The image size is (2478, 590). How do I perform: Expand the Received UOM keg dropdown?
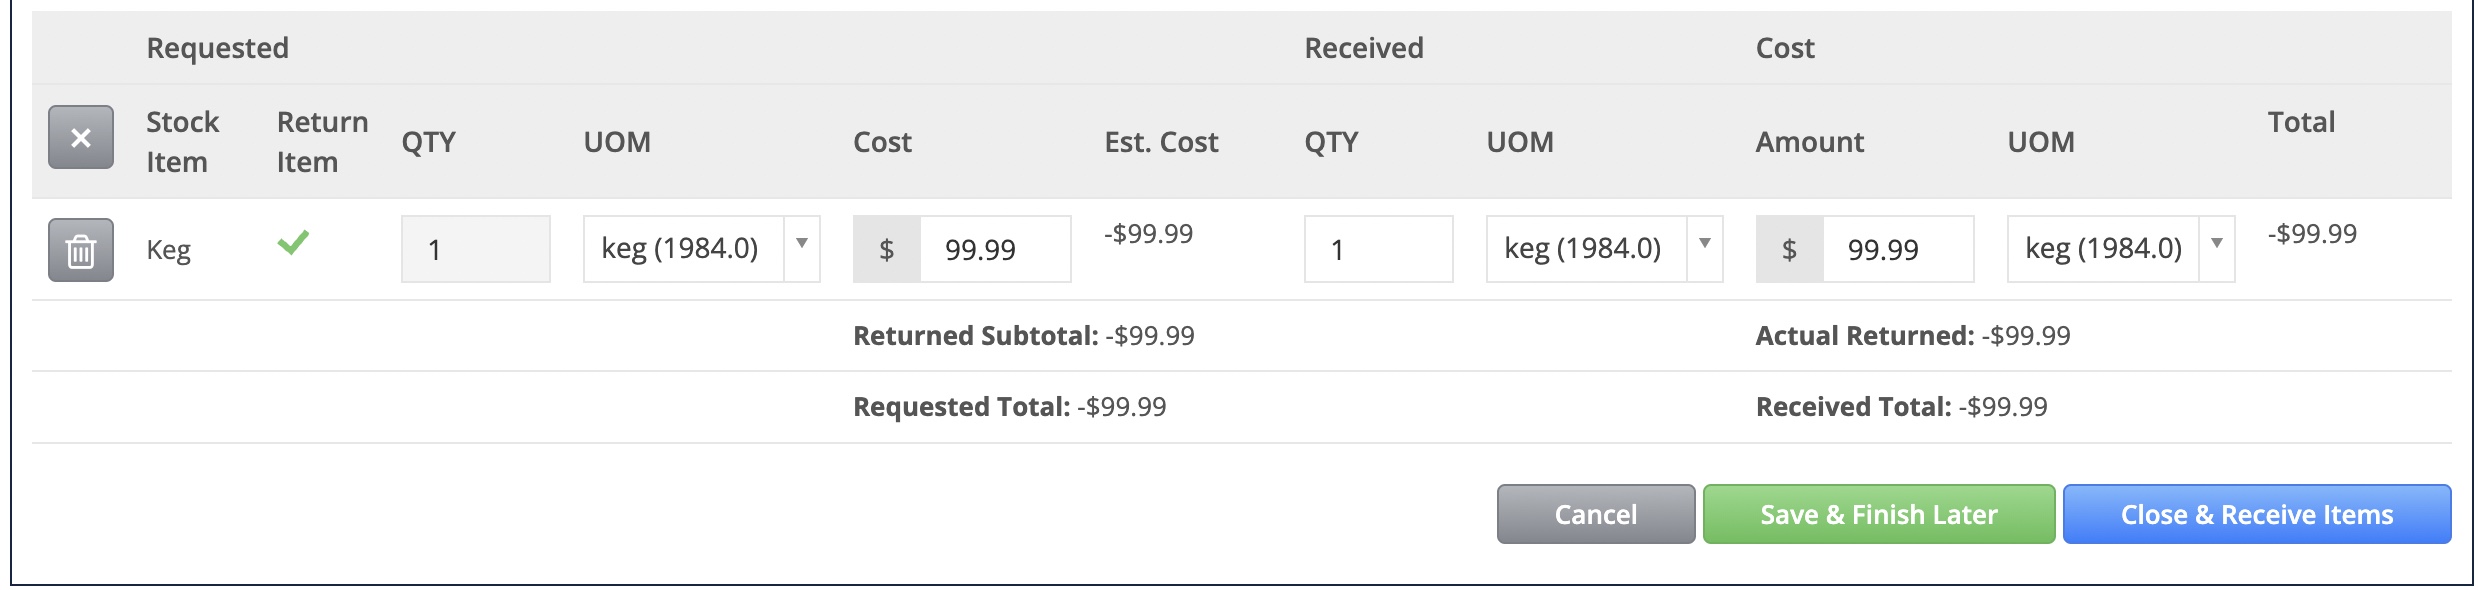click(x=1605, y=249)
